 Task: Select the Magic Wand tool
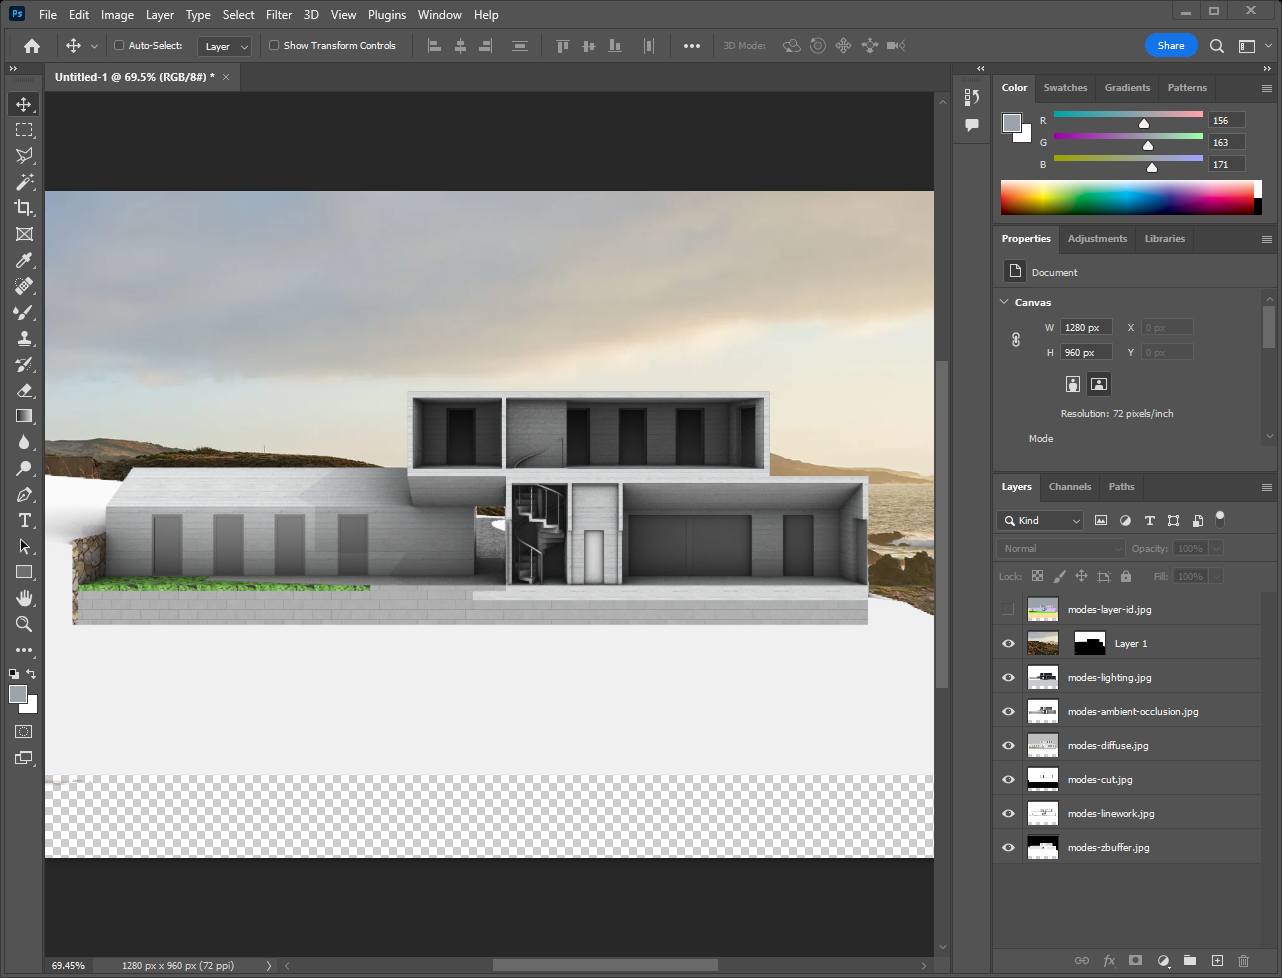pyautogui.click(x=24, y=182)
